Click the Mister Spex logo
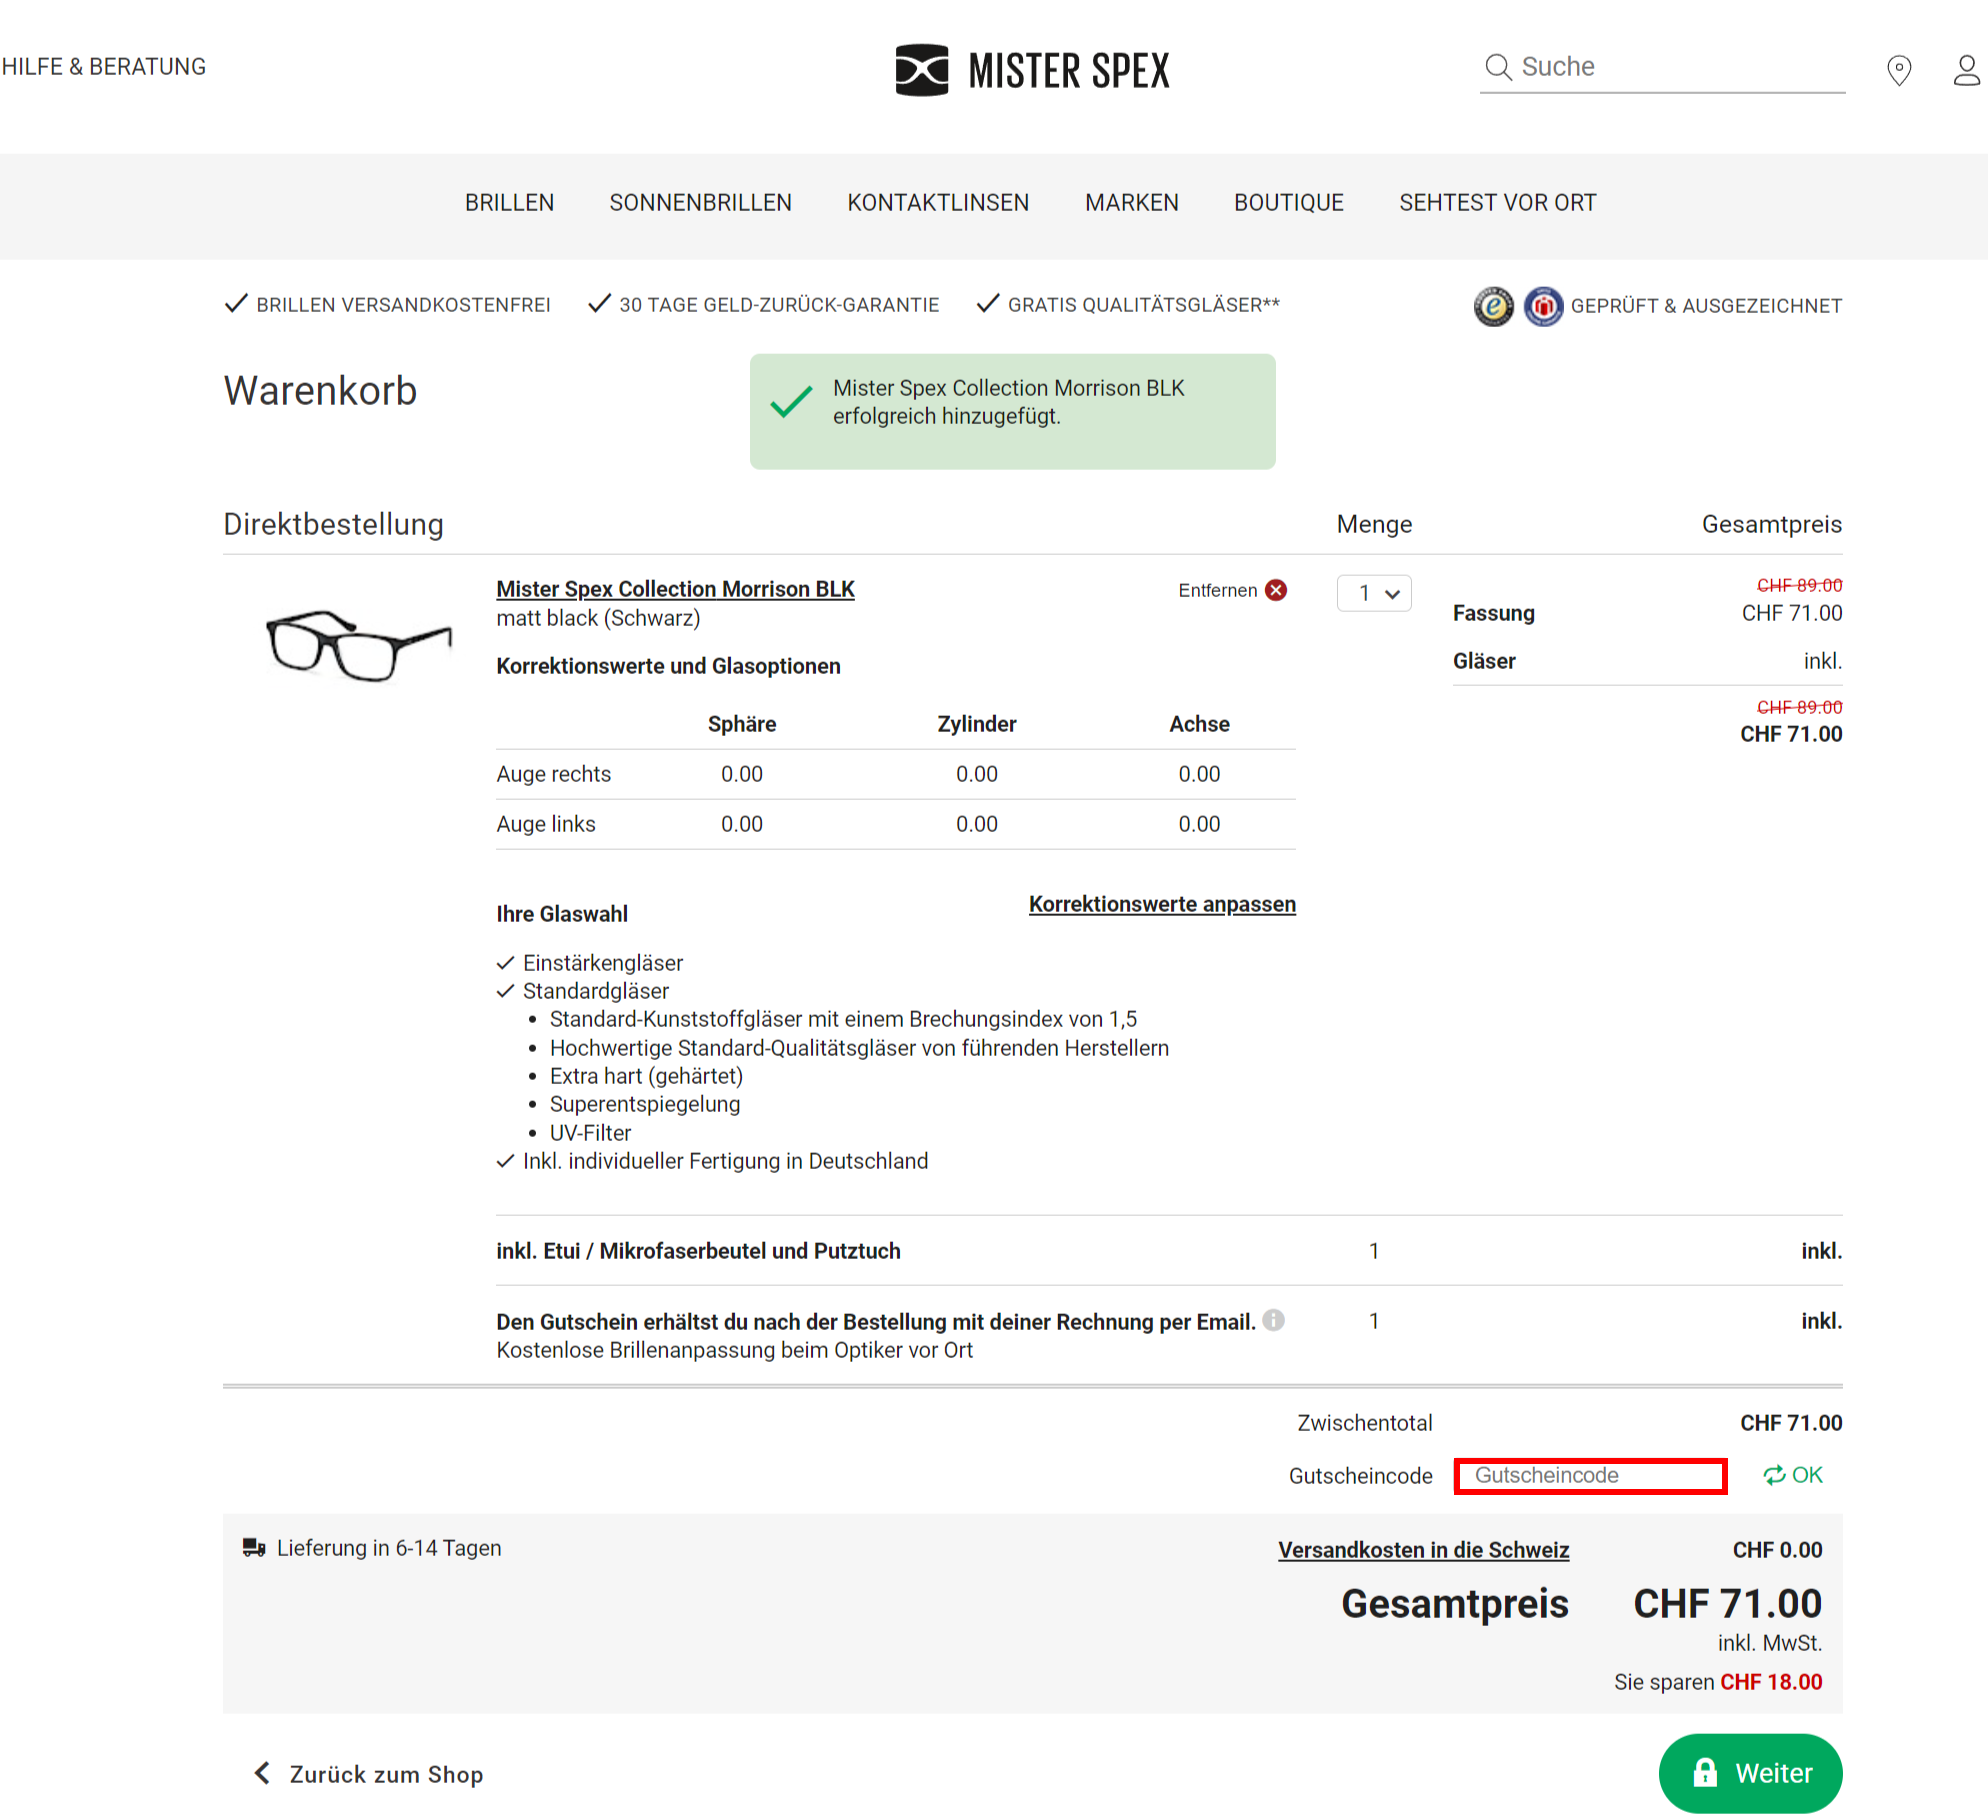Image resolution: width=1988 pixels, height=1820 pixels. pyautogui.click(x=1032, y=70)
